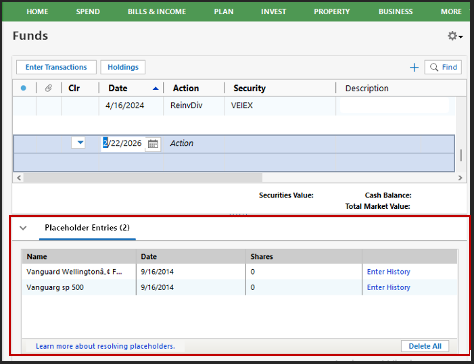Click the Action column header
Screen dimensions: 474x364
(x=186, y=88)
